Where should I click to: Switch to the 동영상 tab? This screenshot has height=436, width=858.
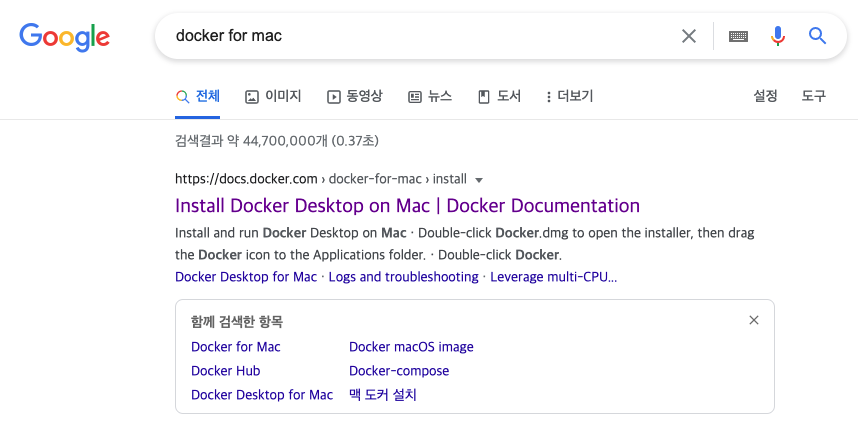[x=355, y=96]
